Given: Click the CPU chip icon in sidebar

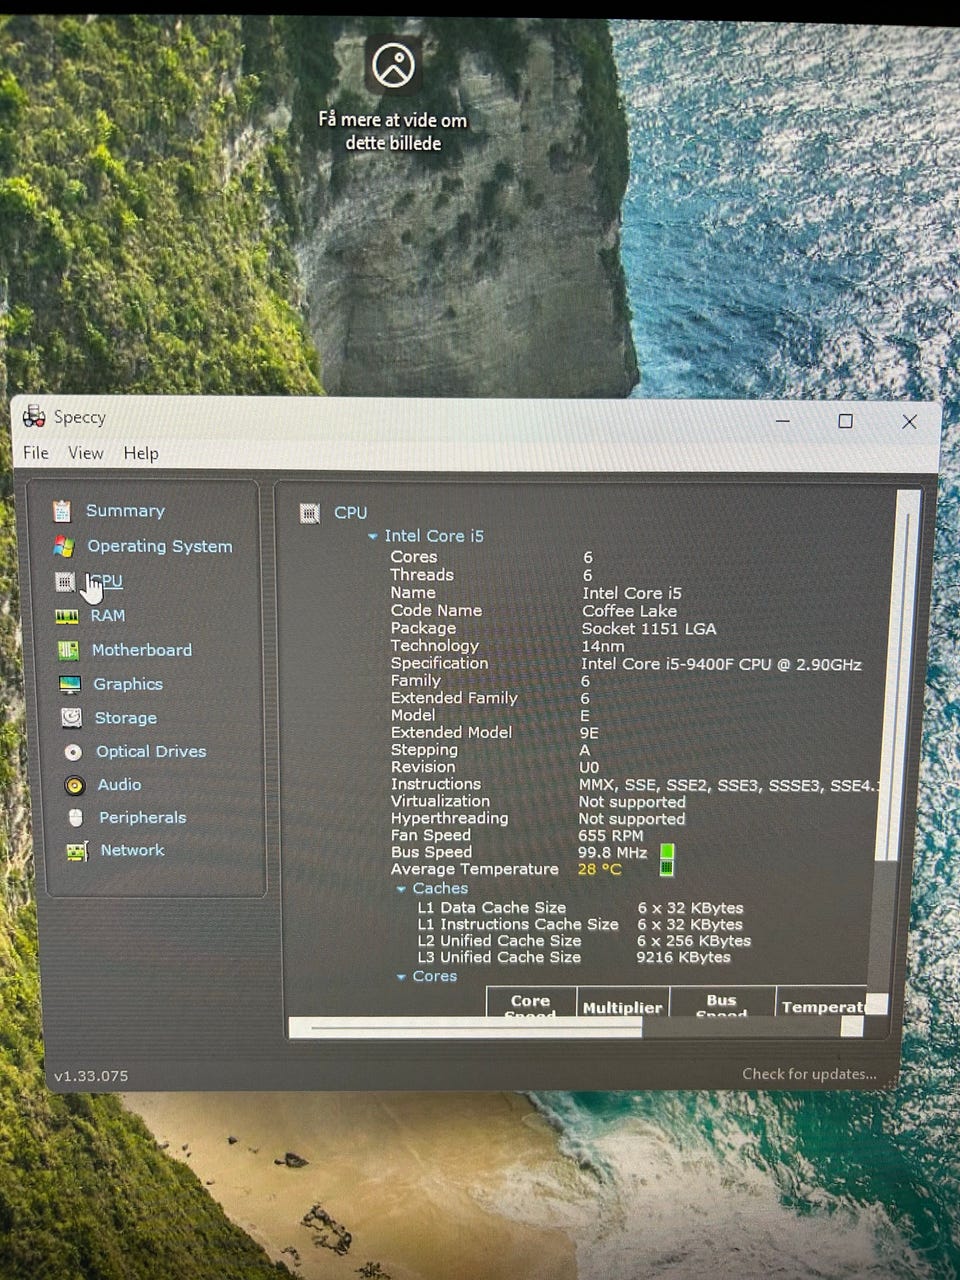Looking at the screenshot, I should tap(65, 581).
